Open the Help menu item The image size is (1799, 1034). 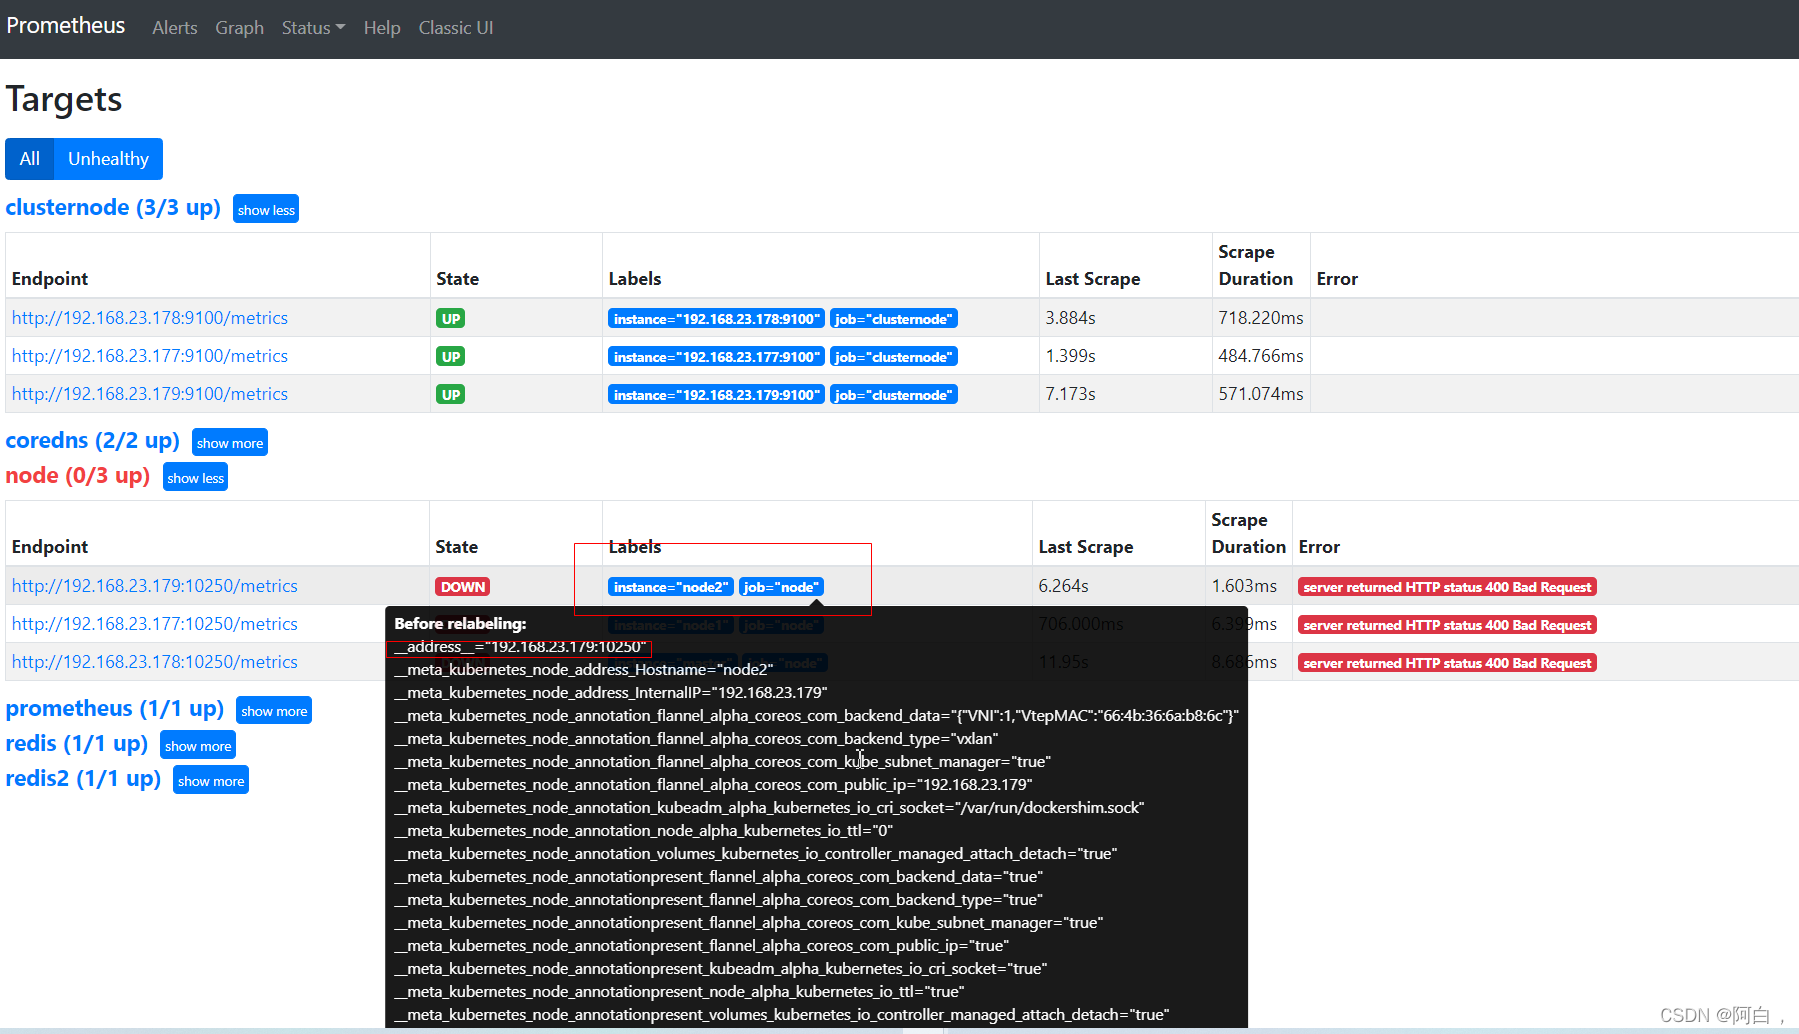tap(382, 28)
